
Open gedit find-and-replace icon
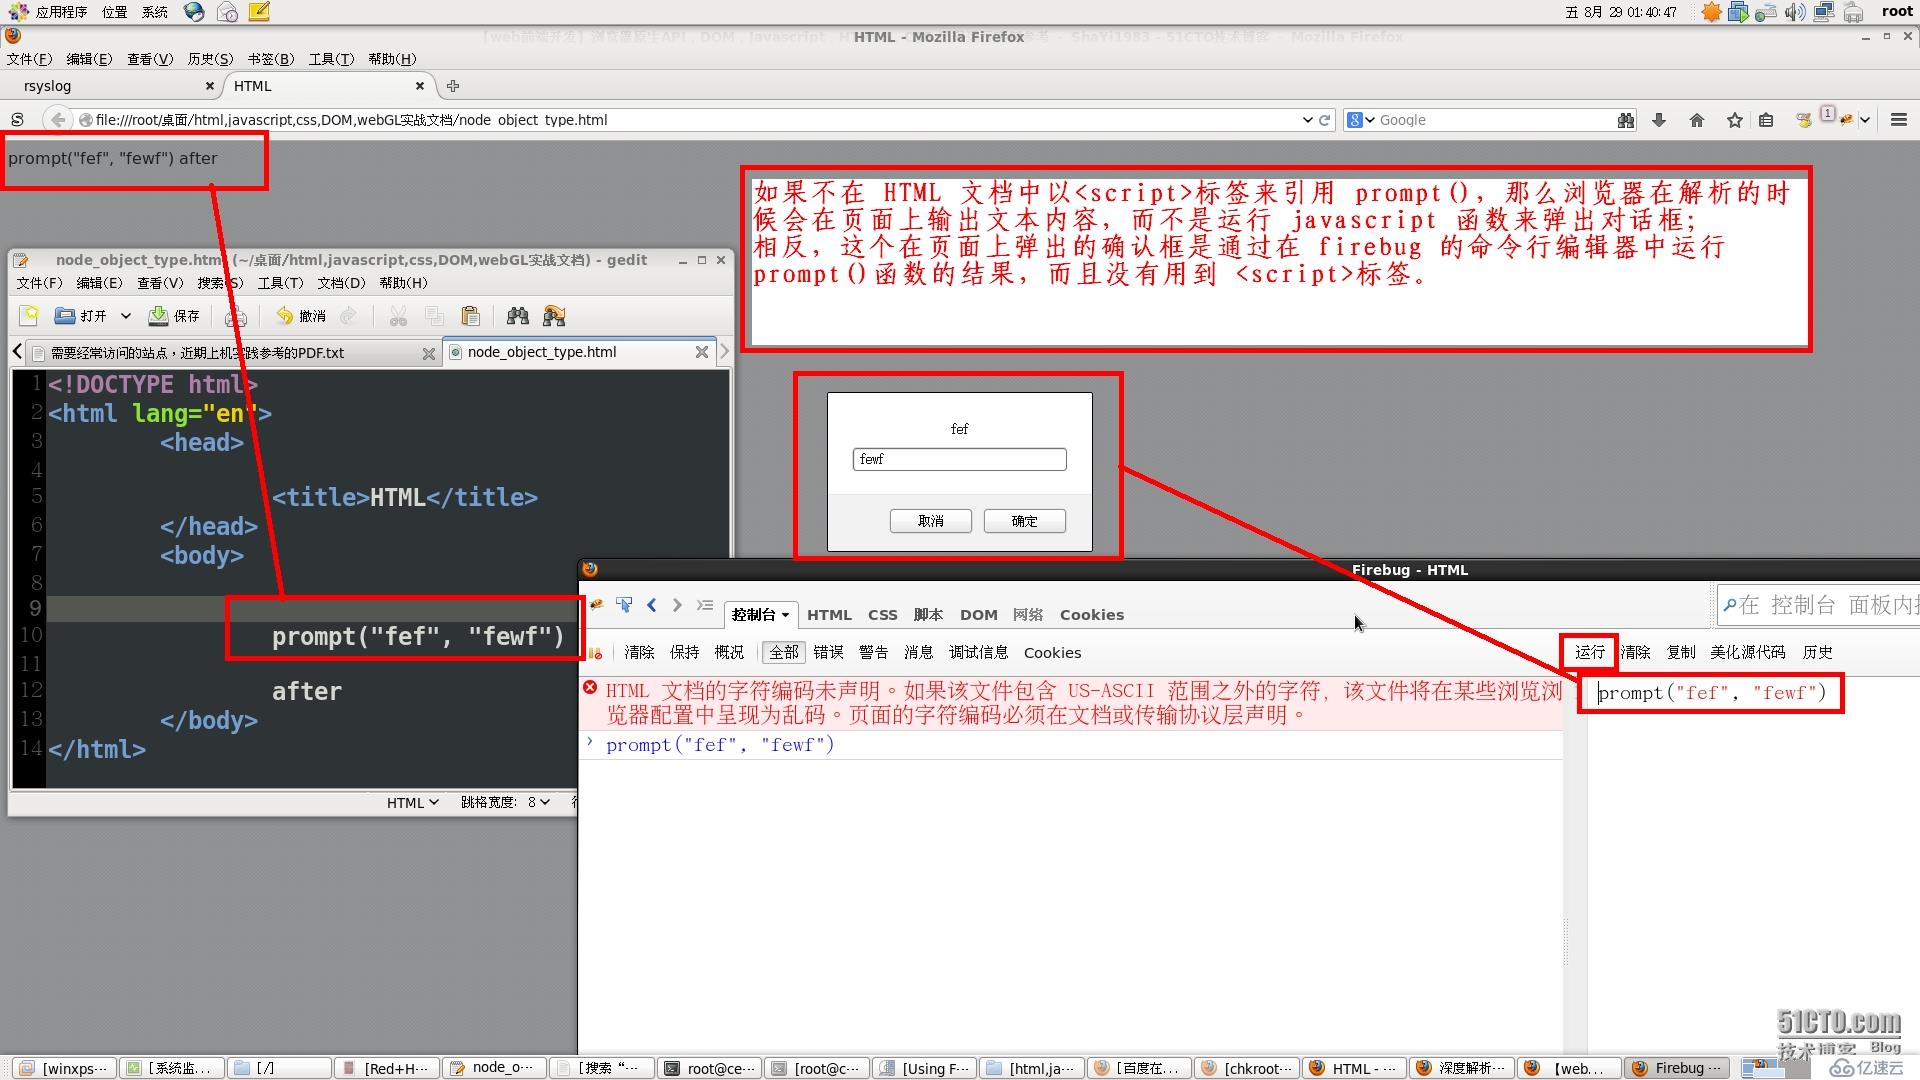(554, 317)
